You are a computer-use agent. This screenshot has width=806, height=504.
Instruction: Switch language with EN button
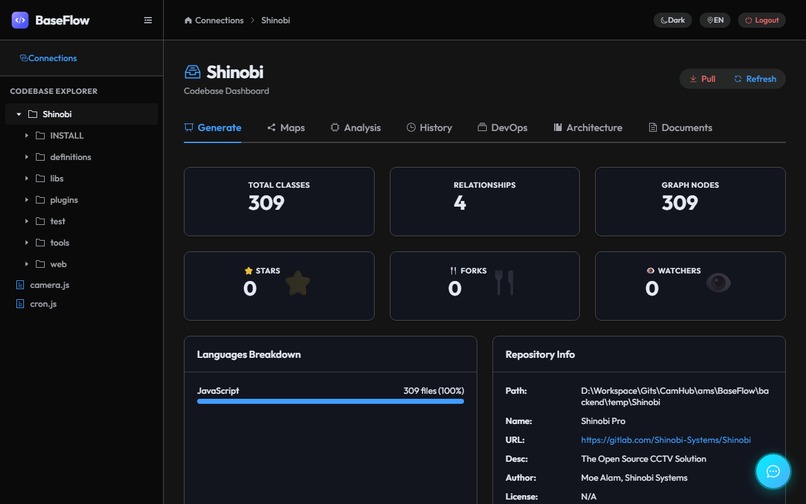(x=715, y=20)
